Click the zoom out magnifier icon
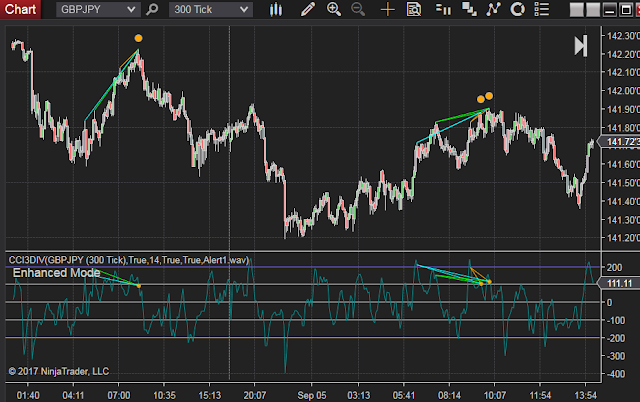Screen dimensions: 640x402 coord(358,9)
